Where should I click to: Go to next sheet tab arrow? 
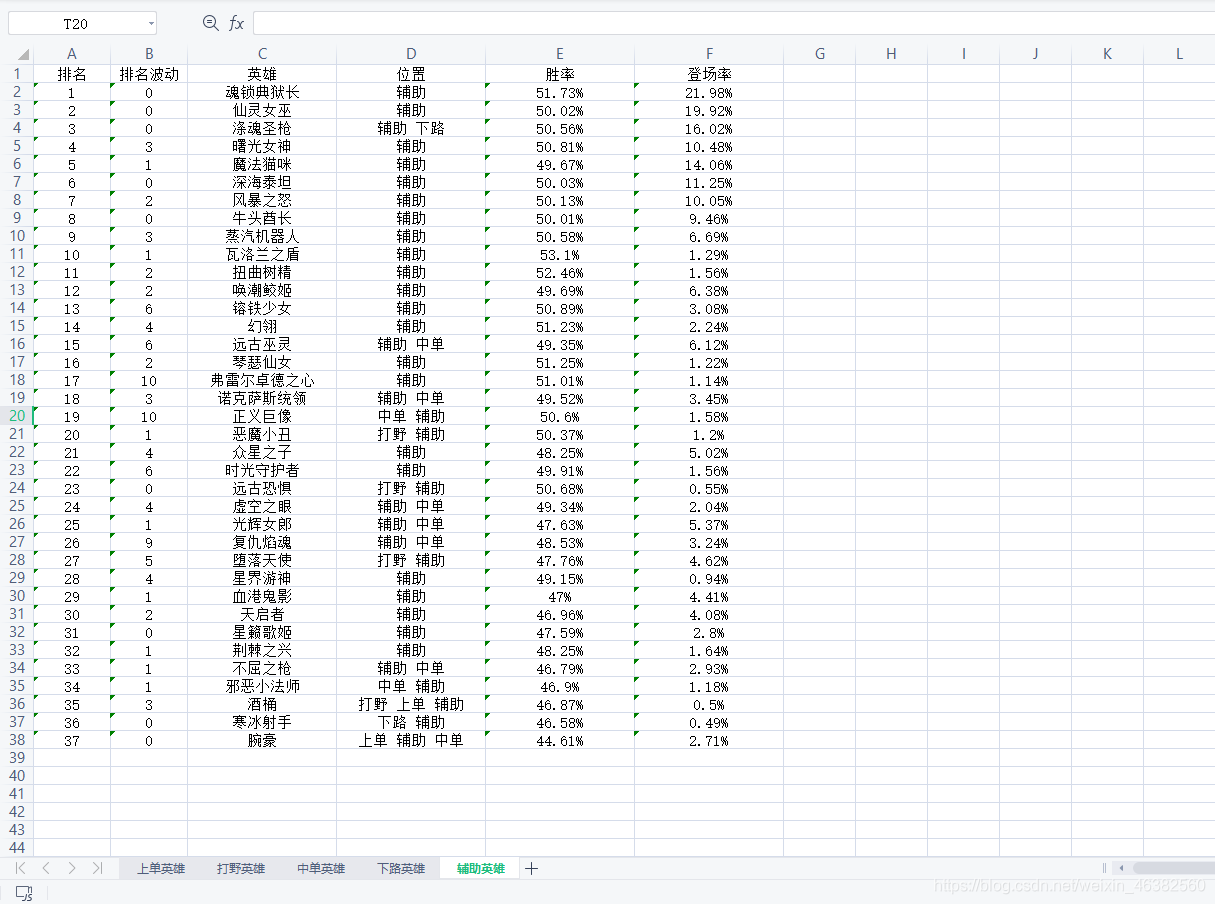coord(72,868)
